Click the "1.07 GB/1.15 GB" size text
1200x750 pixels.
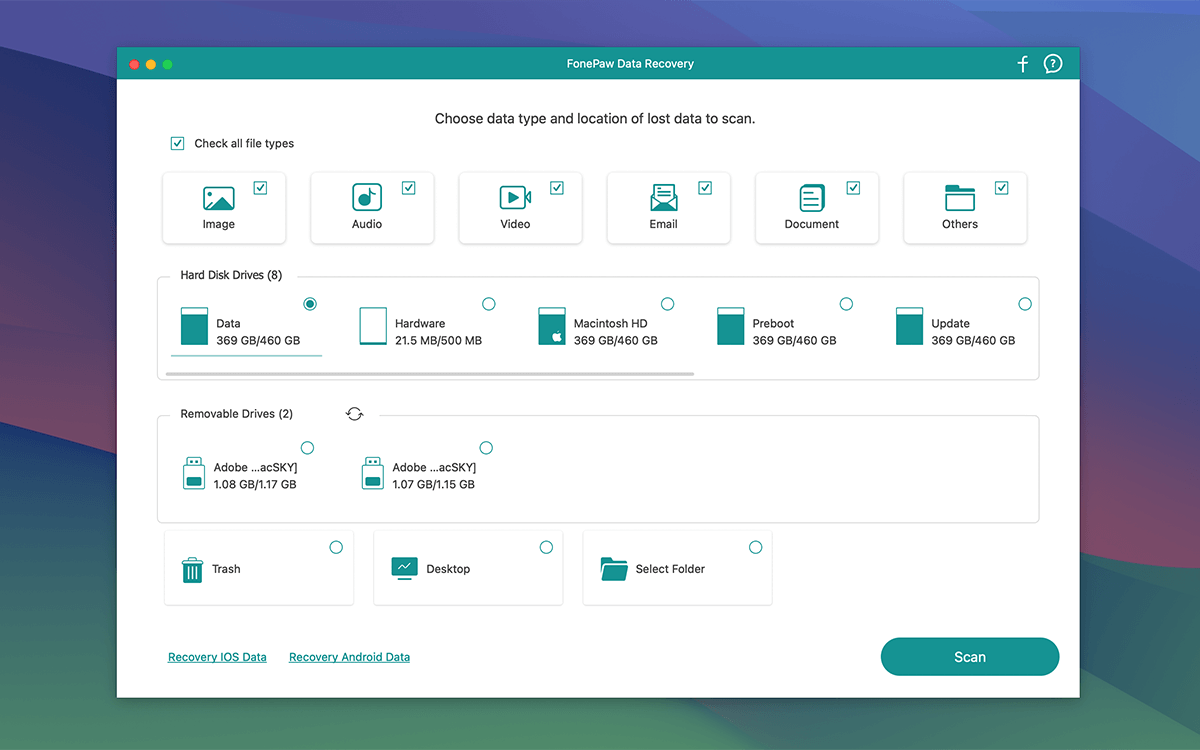(x=433, y=485)
